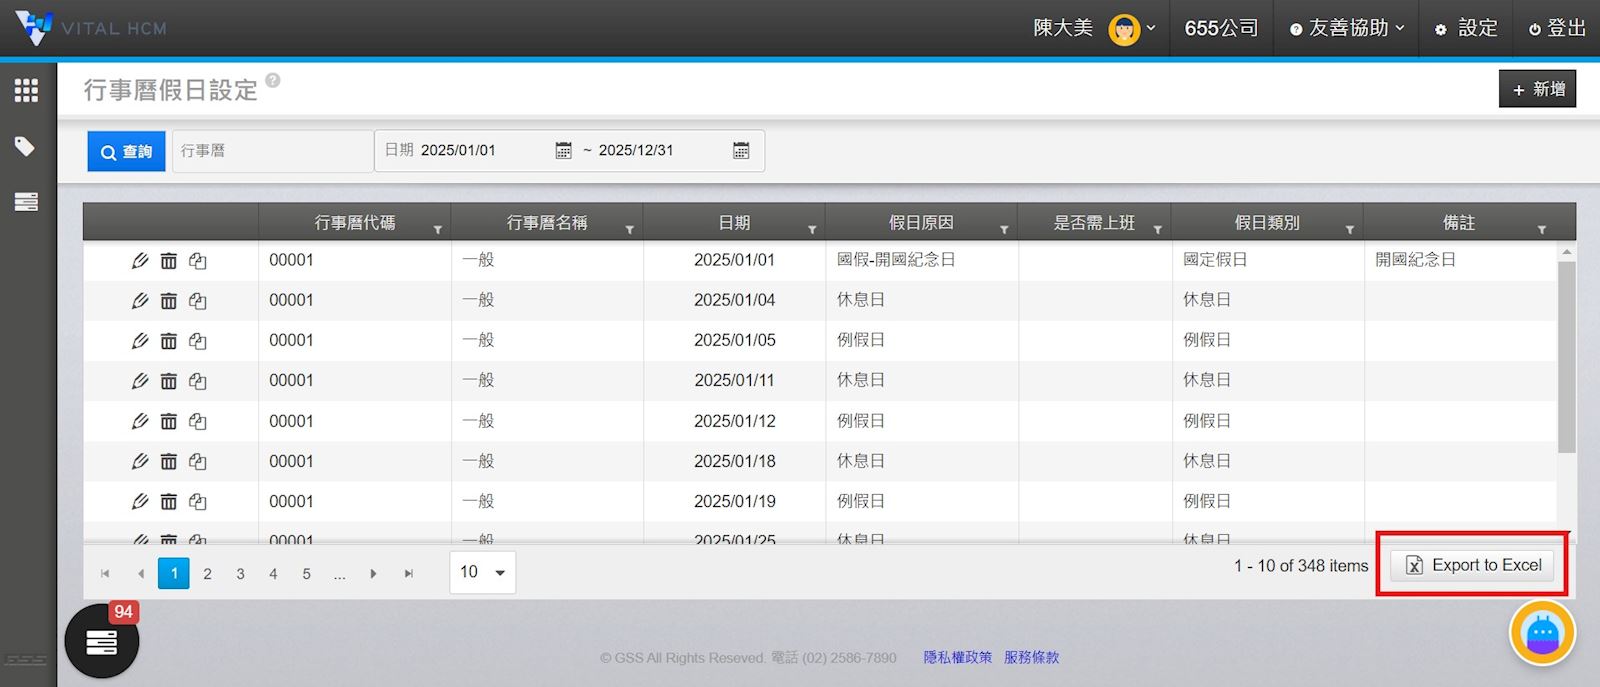Copy the 2025/01/05 holiday row
Screen dimensions: 1600x687
(x=198, y=341)
